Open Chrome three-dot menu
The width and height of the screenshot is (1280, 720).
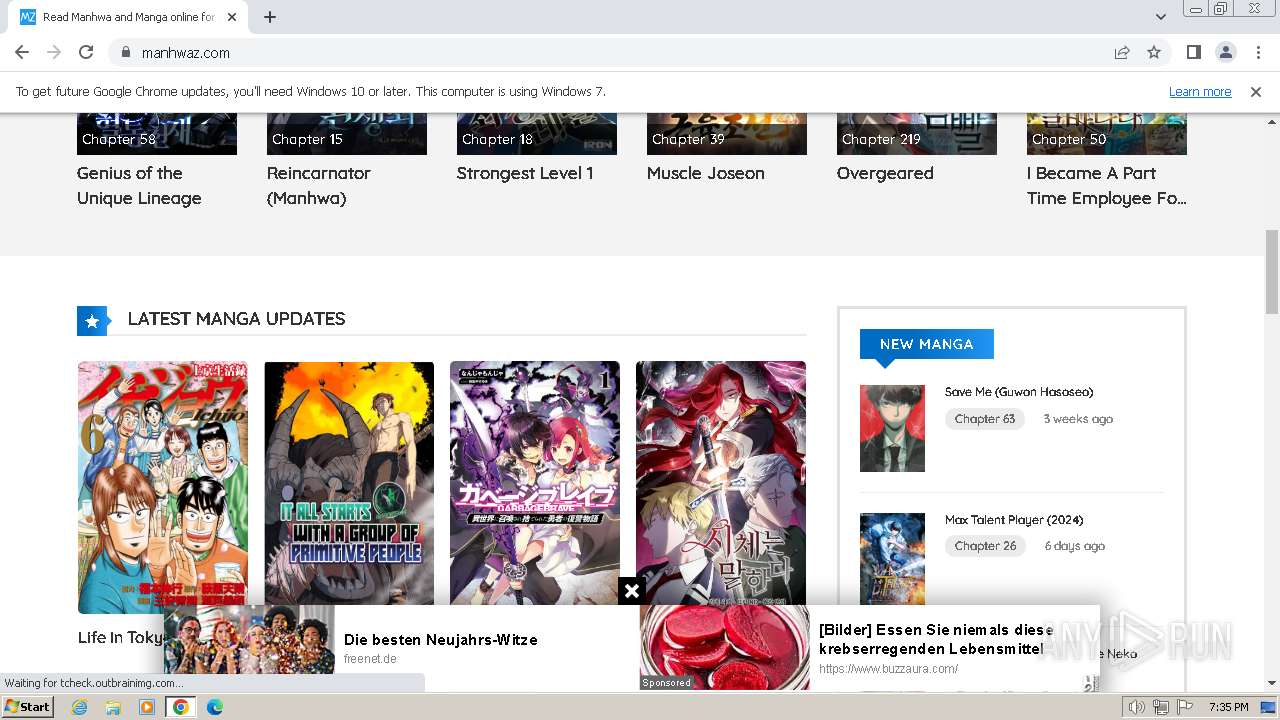1257,52
